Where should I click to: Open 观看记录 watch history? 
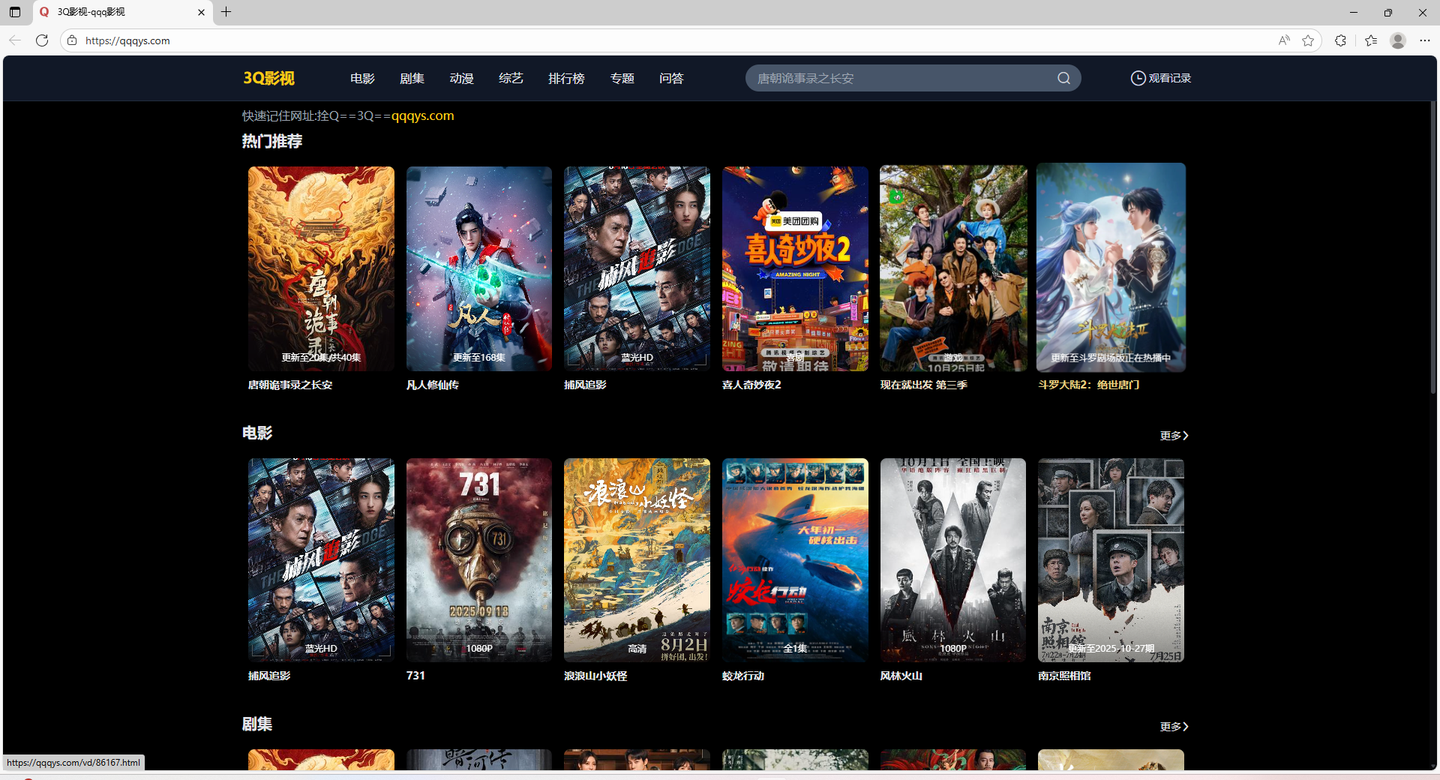1161,78
